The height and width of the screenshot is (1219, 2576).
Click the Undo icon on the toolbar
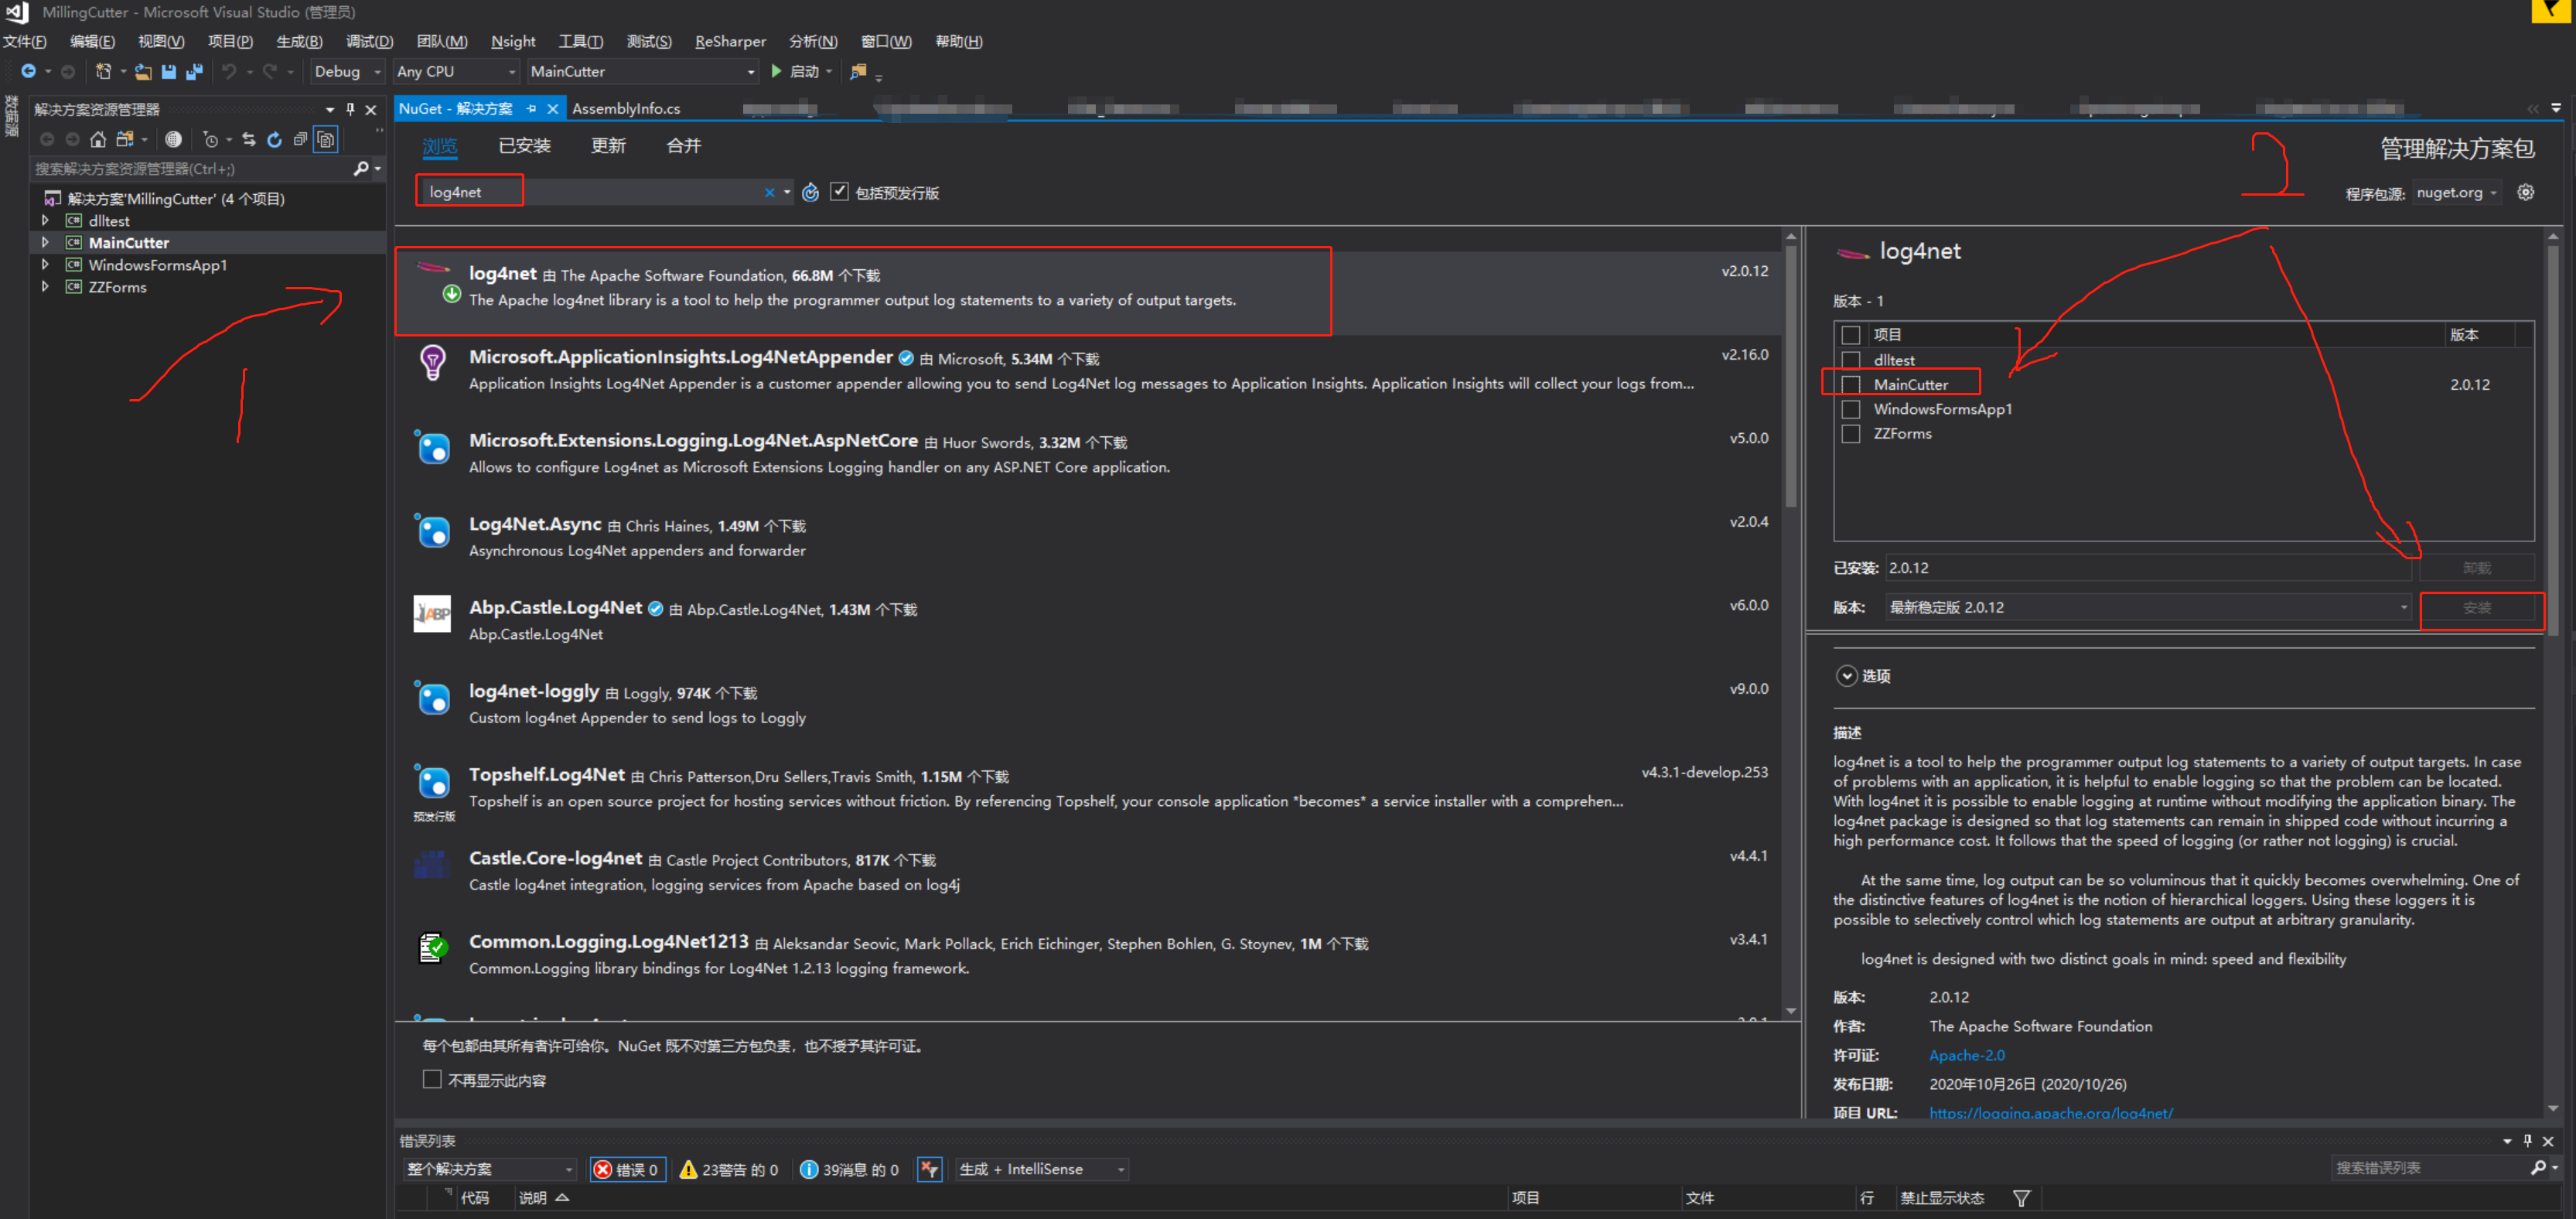[231, 71]
